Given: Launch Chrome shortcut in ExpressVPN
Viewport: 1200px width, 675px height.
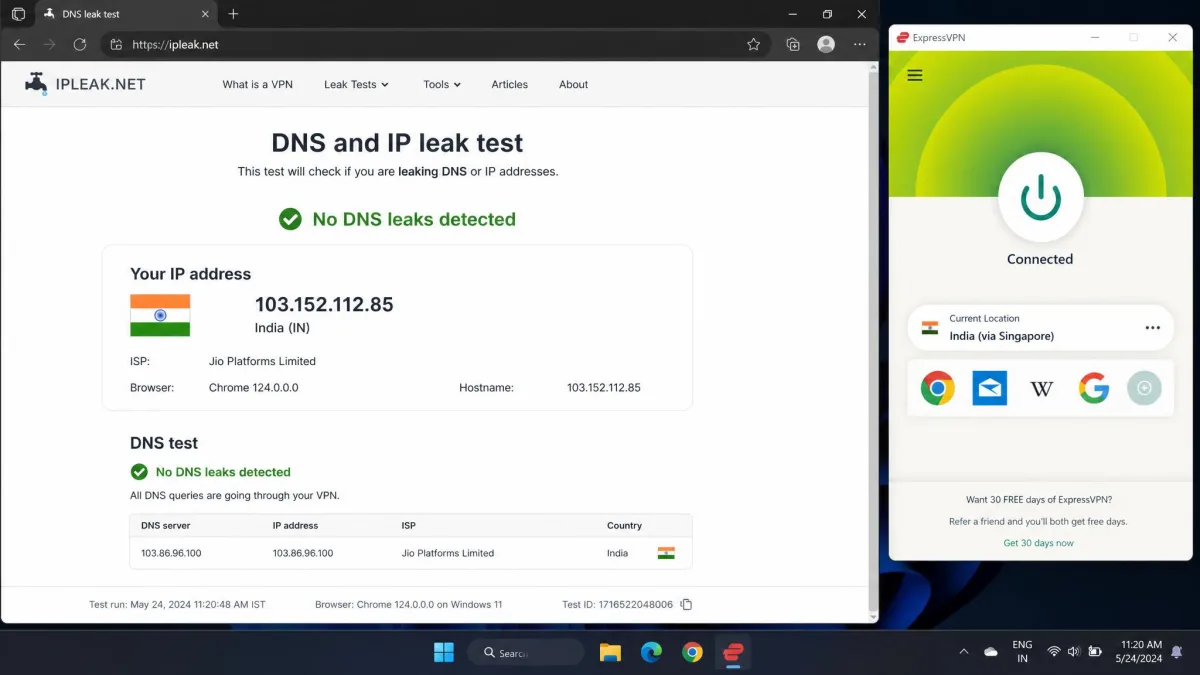Looking at the screenshot, I should click(937, 388).
